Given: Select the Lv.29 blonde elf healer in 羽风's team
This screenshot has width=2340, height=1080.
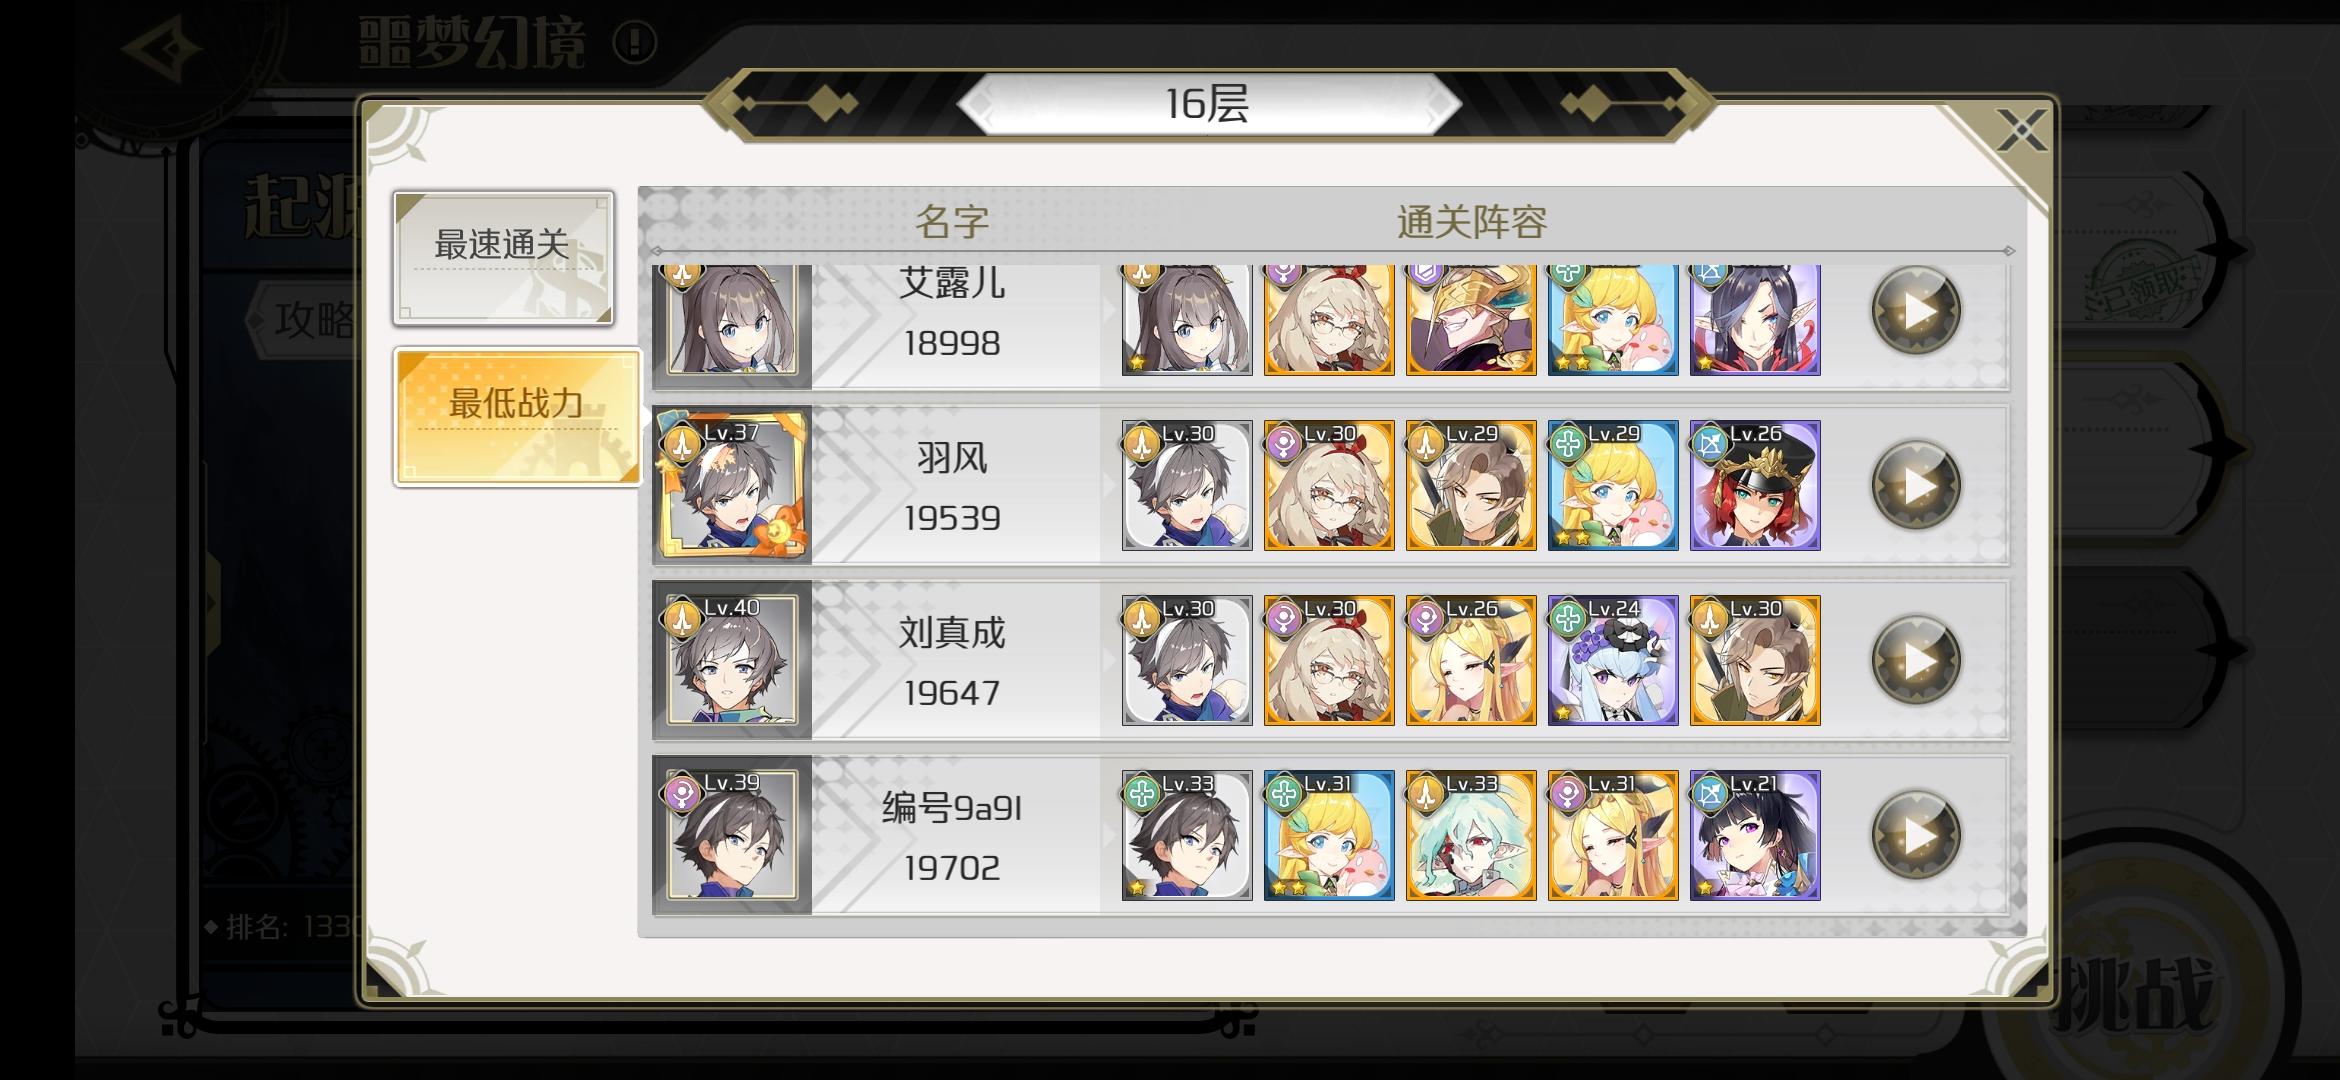Looking at the screenshot, I should pos(1613,486).
